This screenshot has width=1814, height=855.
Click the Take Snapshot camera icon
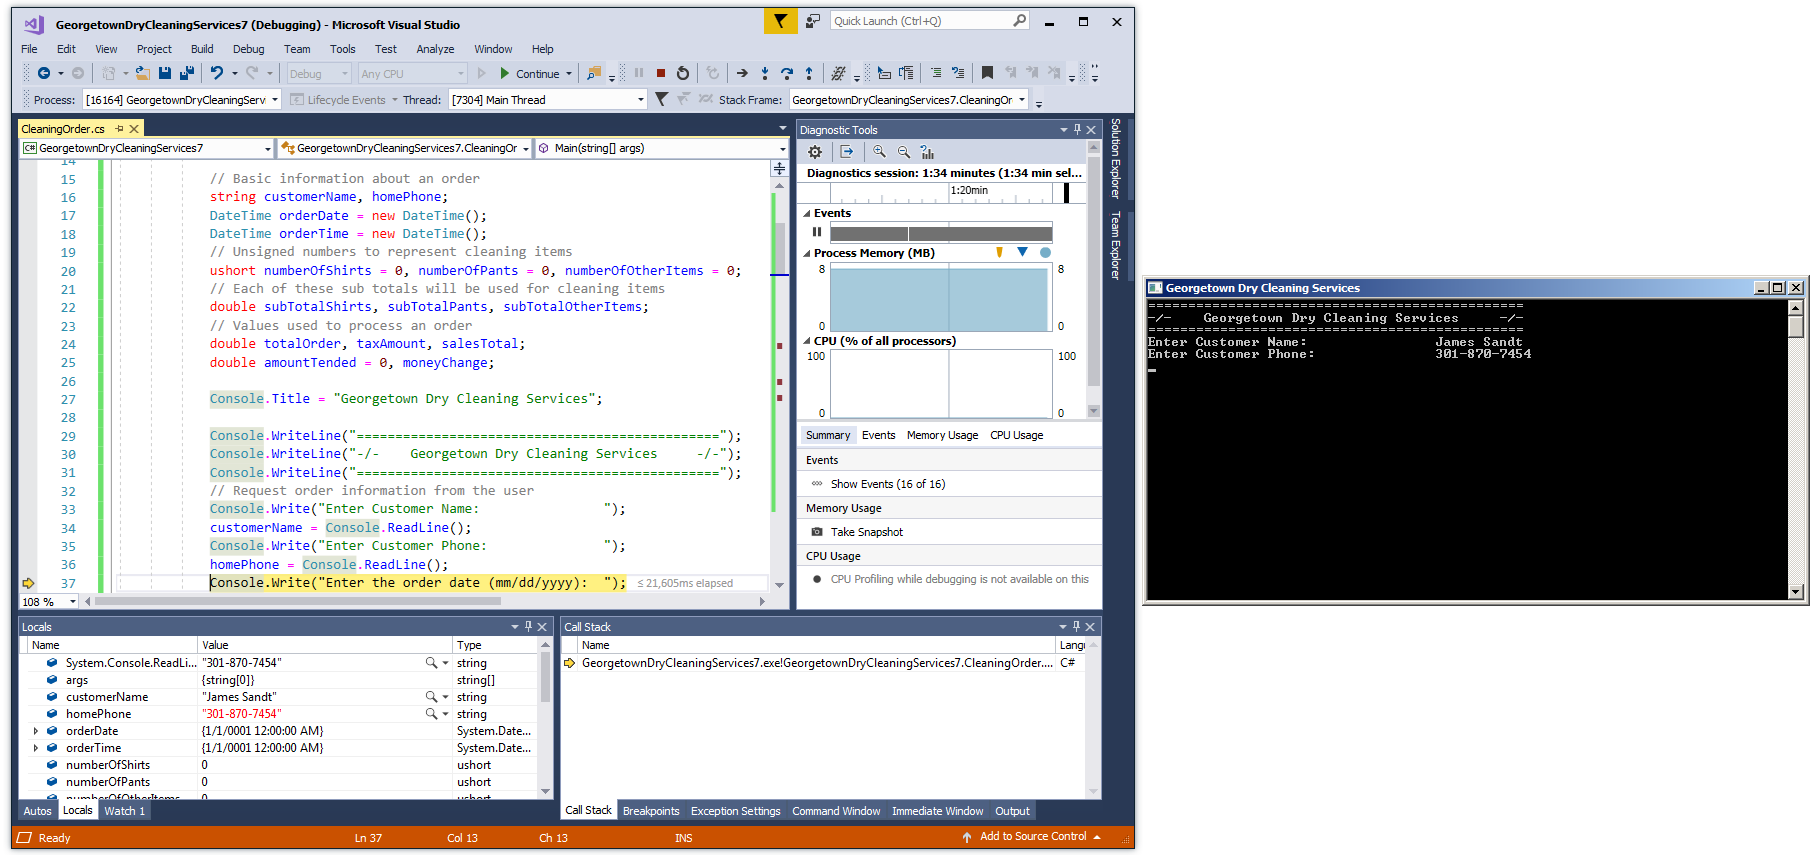[x=817, y=532]
